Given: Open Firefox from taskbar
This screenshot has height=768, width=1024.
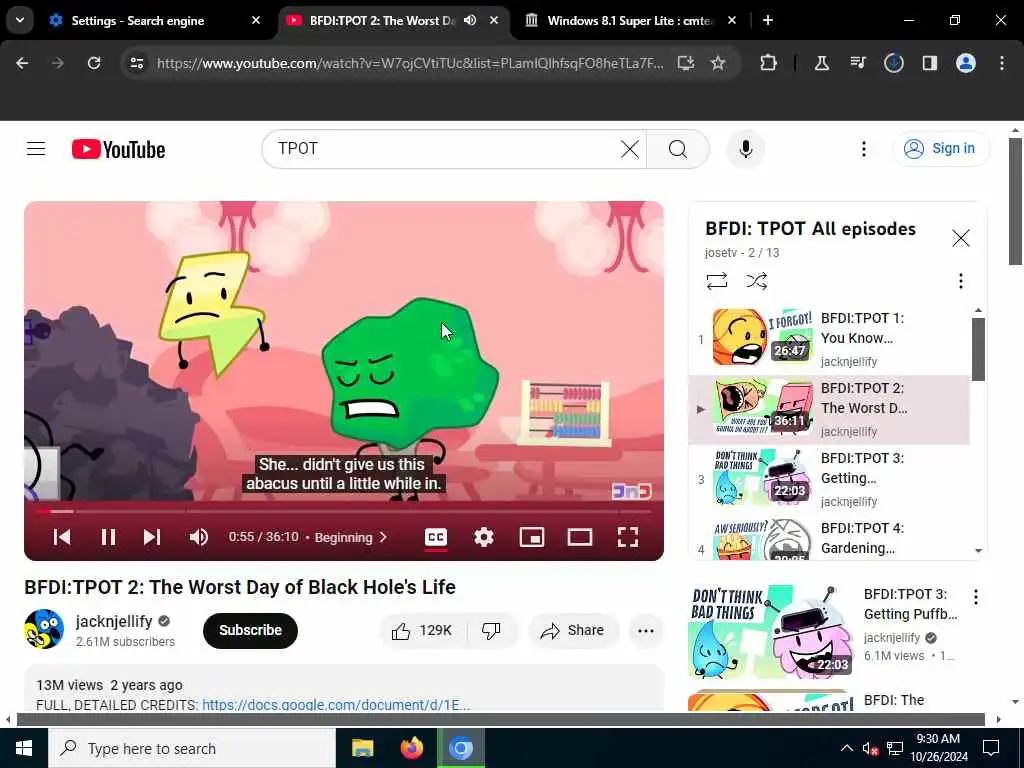Looking at the screenshot, I should [411, 748].
